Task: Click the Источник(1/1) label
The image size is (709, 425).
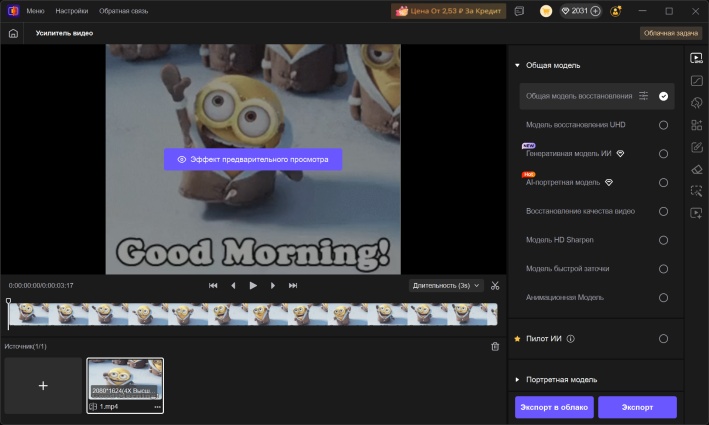Action: (25, 347)
